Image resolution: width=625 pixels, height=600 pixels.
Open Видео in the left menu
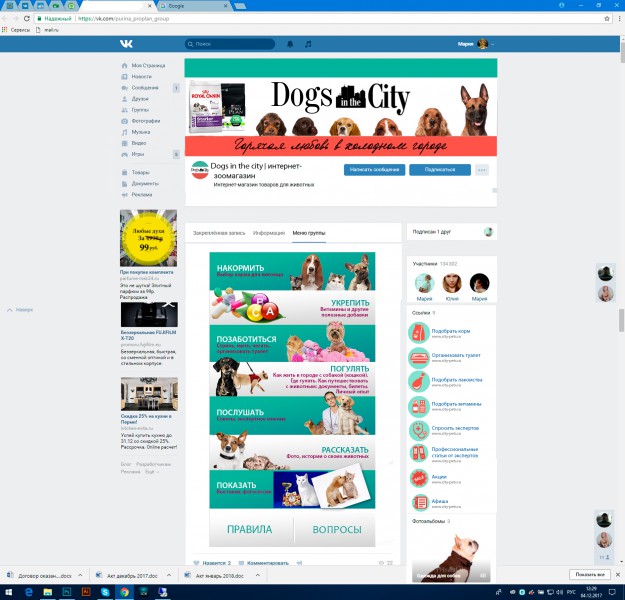(x=134, y=143)
